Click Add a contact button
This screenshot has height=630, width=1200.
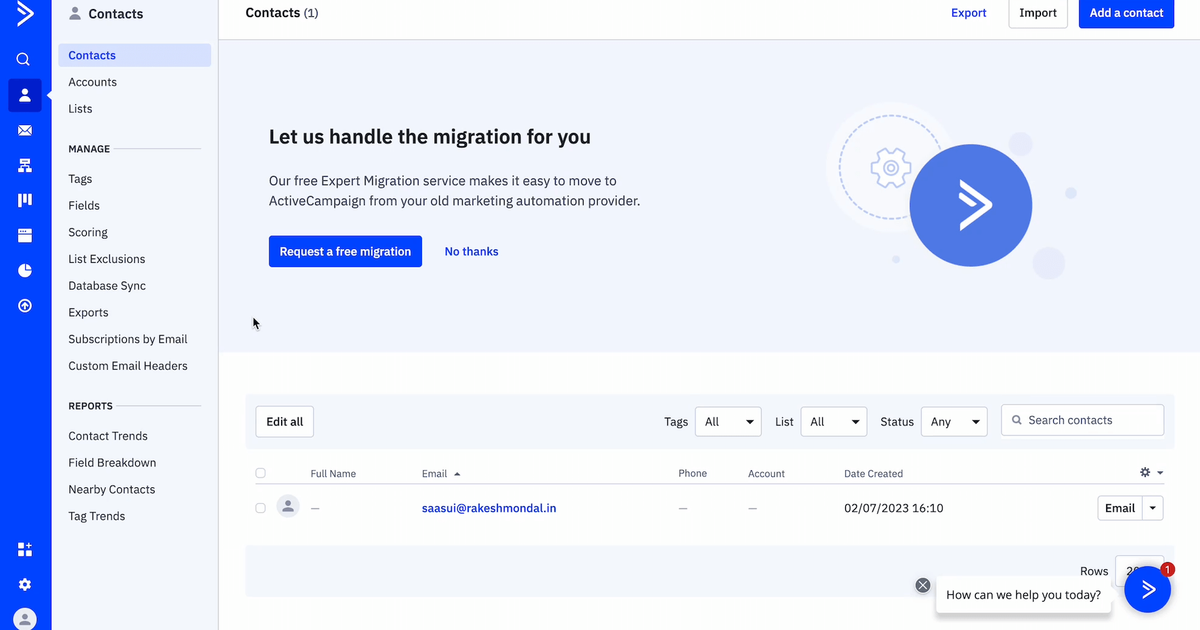[1126, 13]
